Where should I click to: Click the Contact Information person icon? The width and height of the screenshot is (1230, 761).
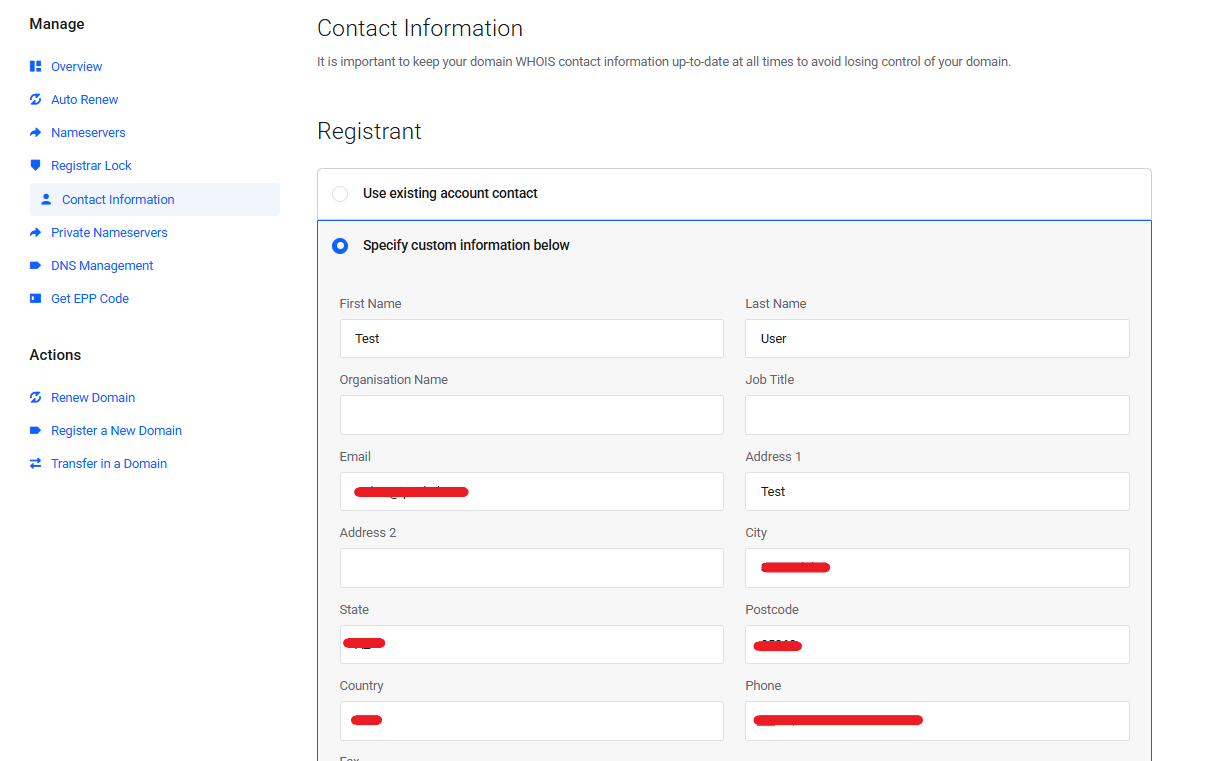coord(46,200)
